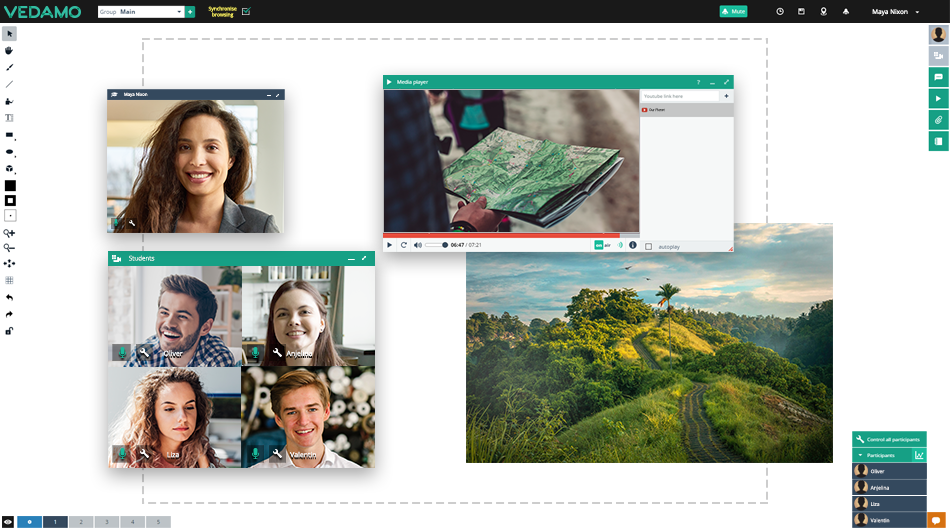Adjust the Media player volume slider
Screen dimensions: 950x530
click(436, 245)
